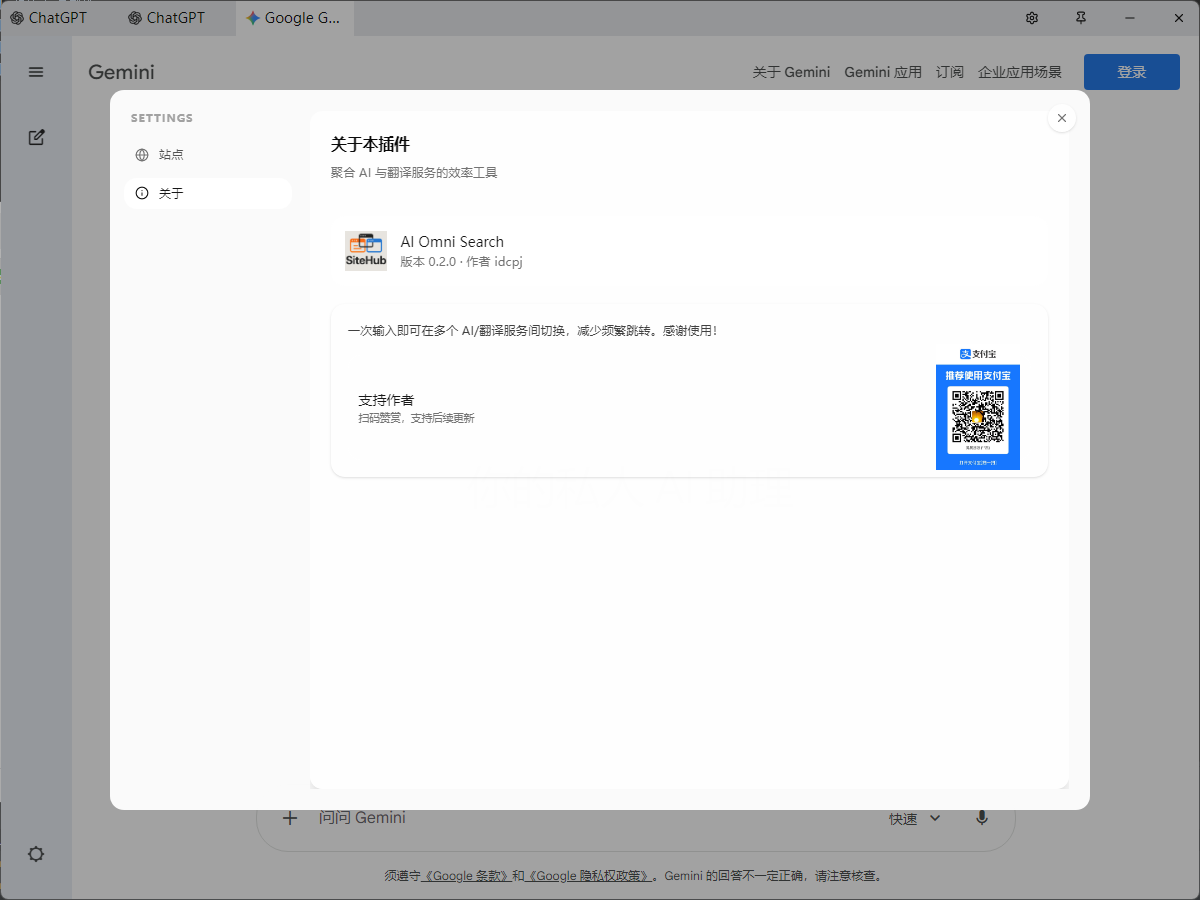Open the 站点 settings section
Screen dimensions: 1200x900
point(208,155)
